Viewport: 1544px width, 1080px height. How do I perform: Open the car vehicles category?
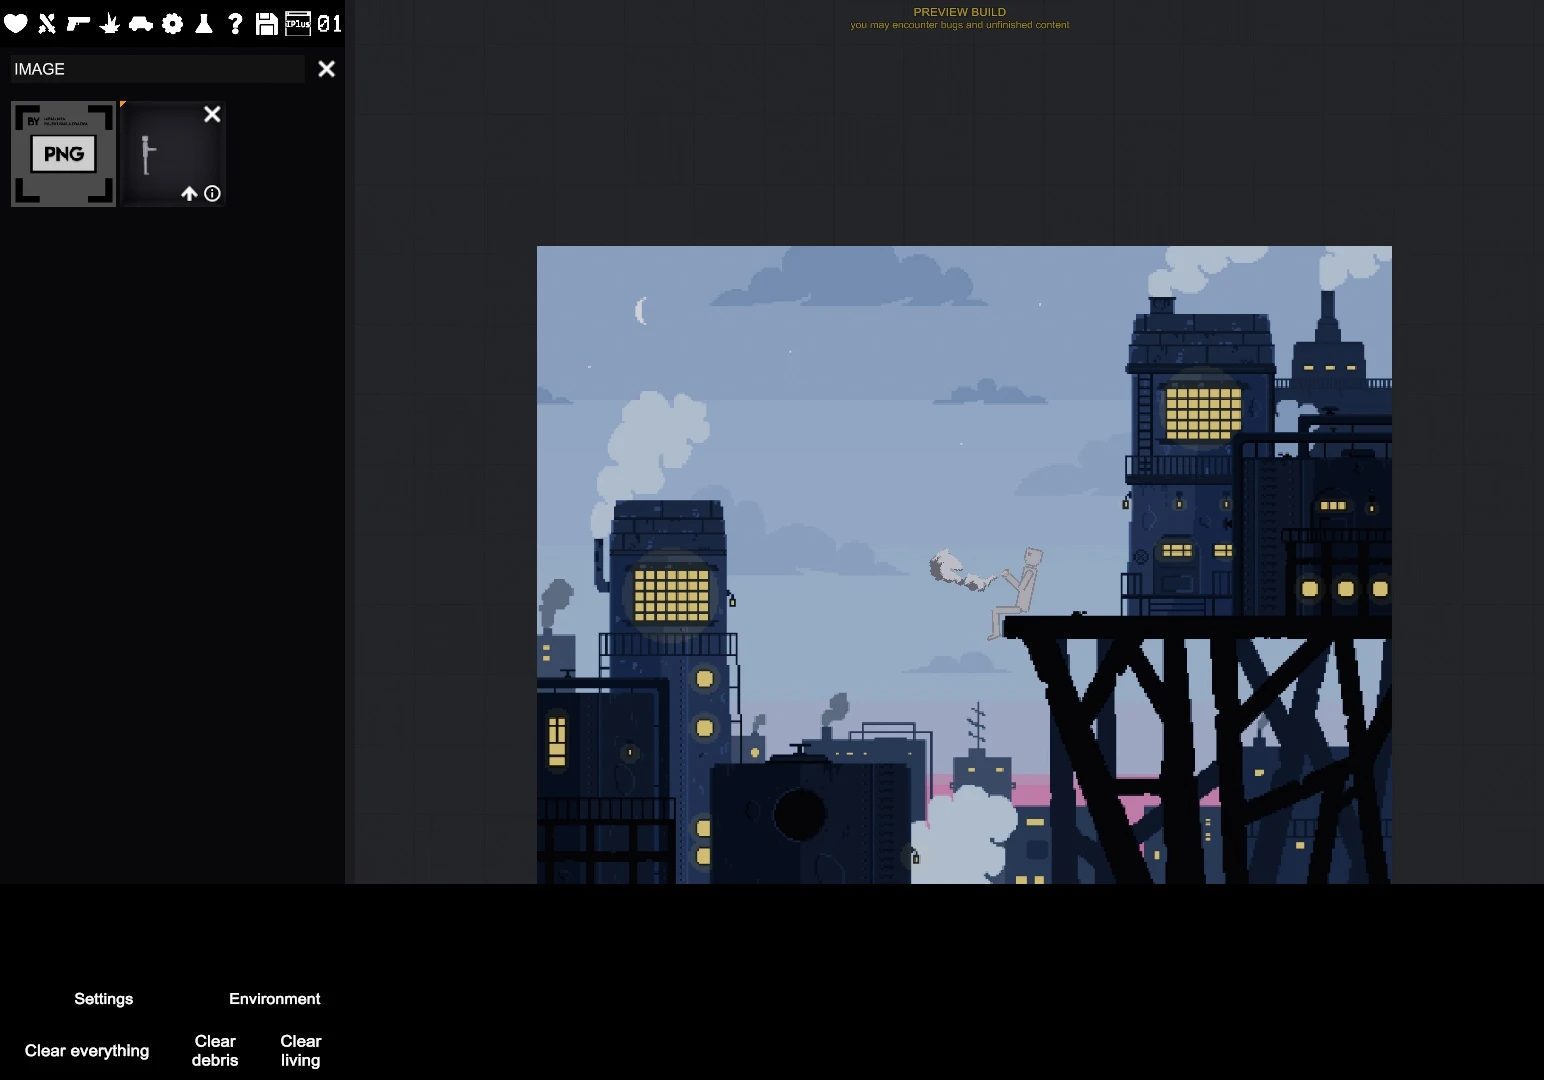(141, 23)
